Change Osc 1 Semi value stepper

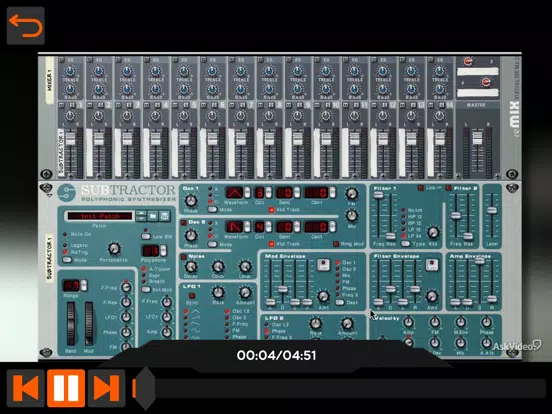pyautogui.click(x=297, y=193)
